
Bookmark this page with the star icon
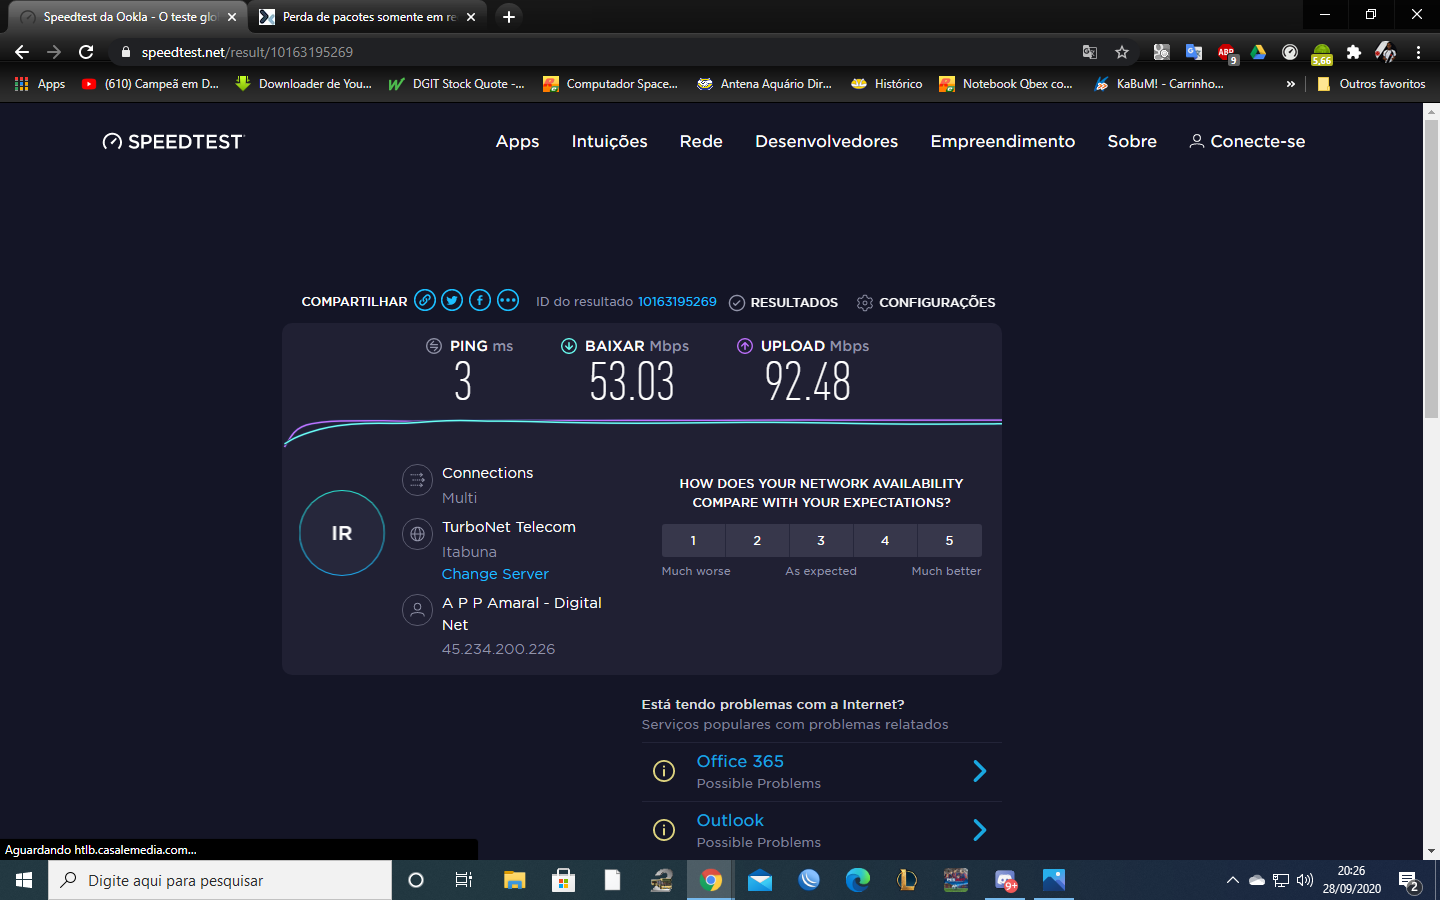[1122, 52]
